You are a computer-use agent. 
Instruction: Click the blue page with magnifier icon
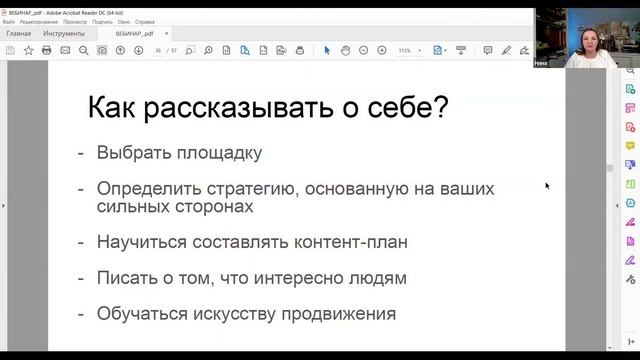coord(245,50)
